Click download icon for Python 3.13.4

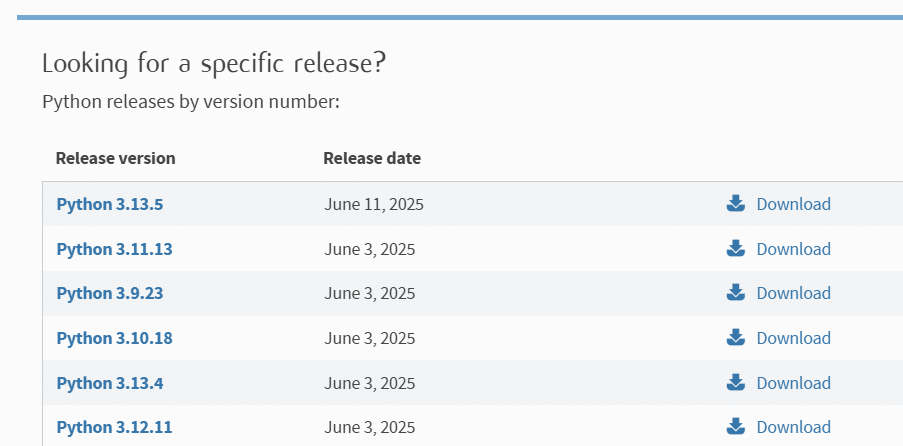[x=736, y=382]
